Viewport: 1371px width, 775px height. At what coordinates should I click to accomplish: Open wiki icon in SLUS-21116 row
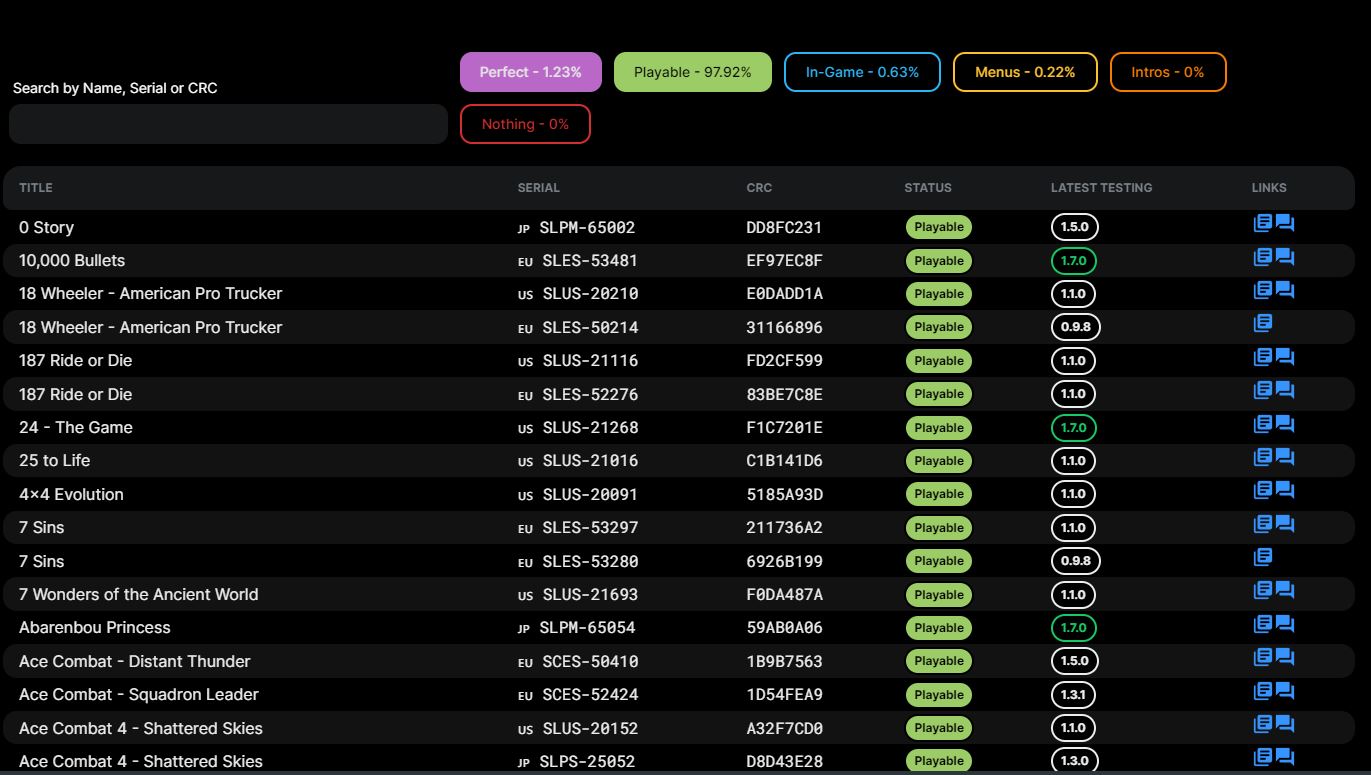(x=1263, y=357)
